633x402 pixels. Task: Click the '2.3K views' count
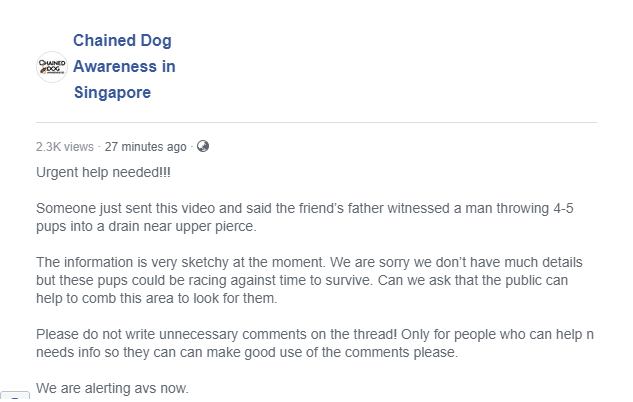pyautogui.click(x=65, y=147)
